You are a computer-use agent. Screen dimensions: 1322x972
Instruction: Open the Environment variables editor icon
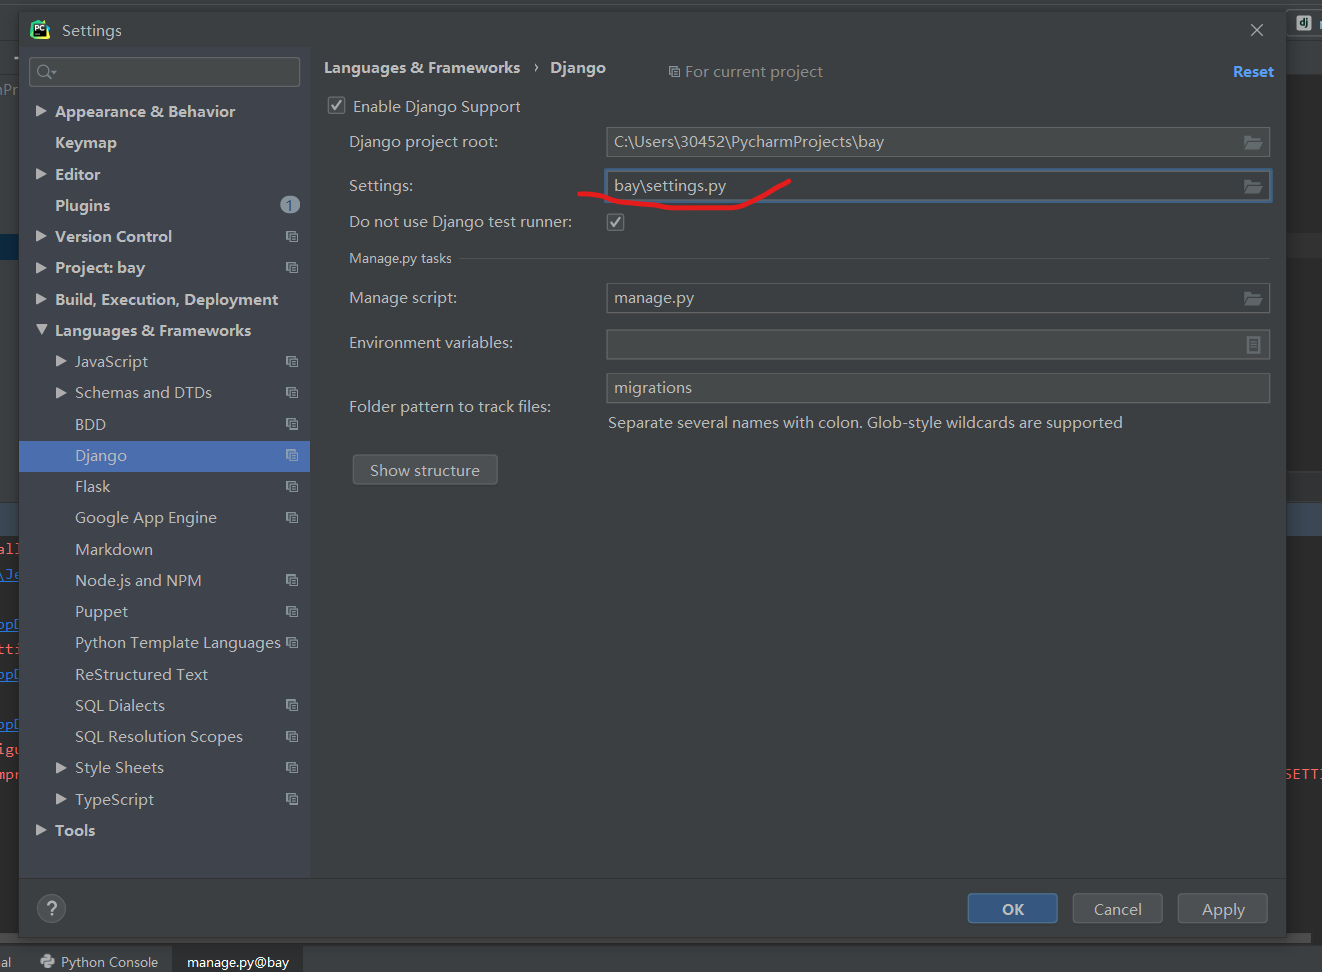click(x=1253, y=344)
